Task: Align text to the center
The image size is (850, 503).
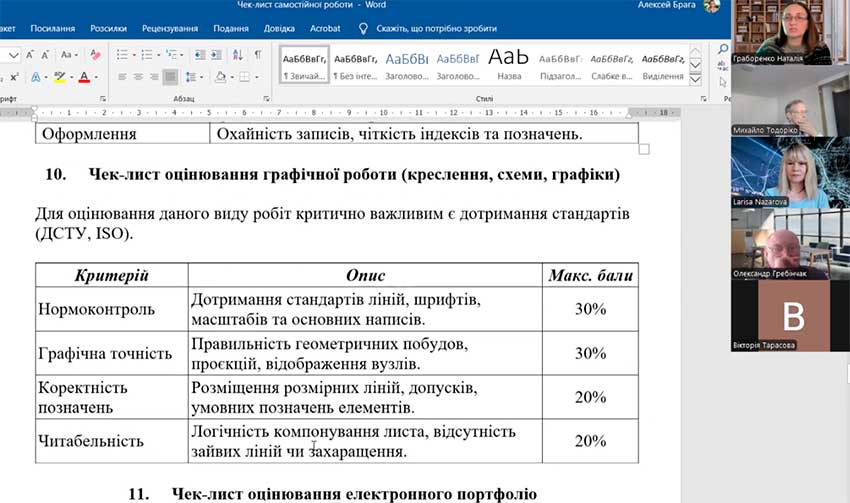Action: [139, 77]
